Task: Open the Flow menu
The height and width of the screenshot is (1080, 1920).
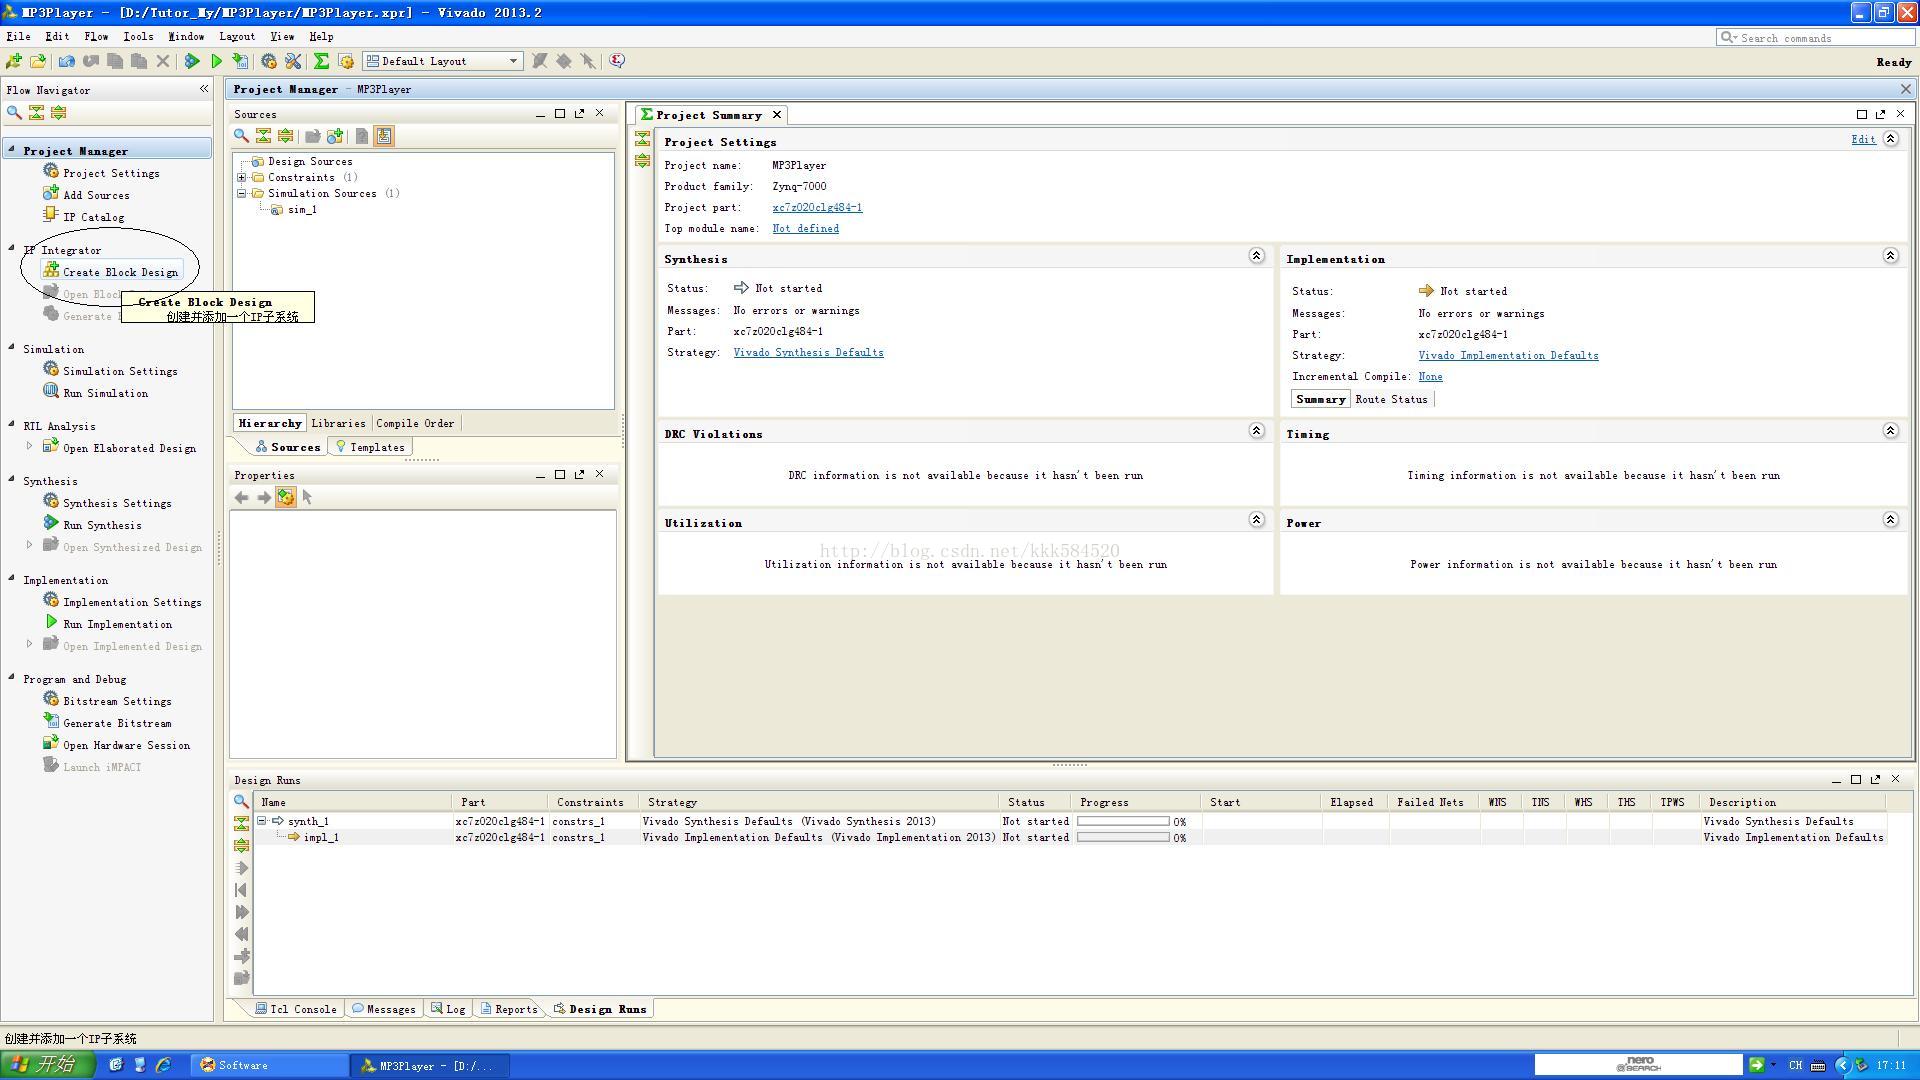Action: coord(96,37)
